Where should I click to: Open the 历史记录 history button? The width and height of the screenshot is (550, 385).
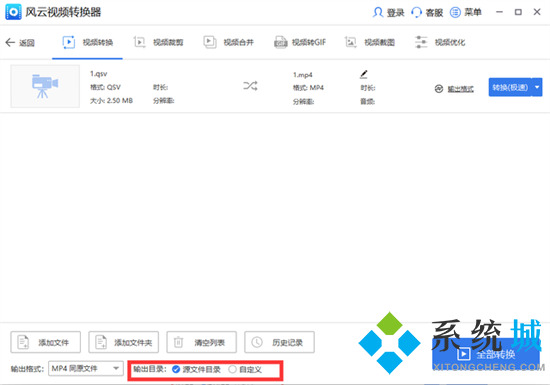tap(279, 342)
